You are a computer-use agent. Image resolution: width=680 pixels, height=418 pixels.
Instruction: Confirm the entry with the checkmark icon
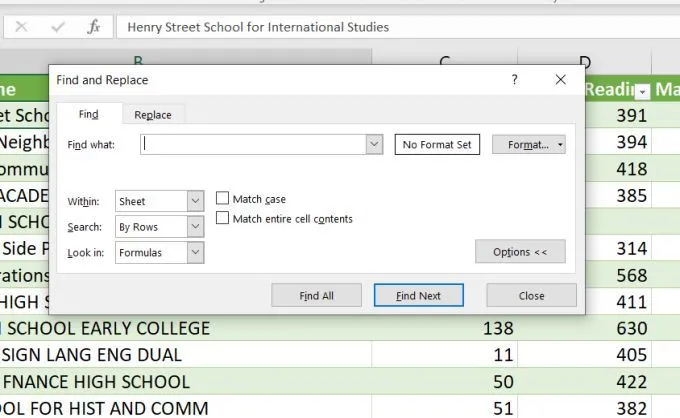coord(58,27)
